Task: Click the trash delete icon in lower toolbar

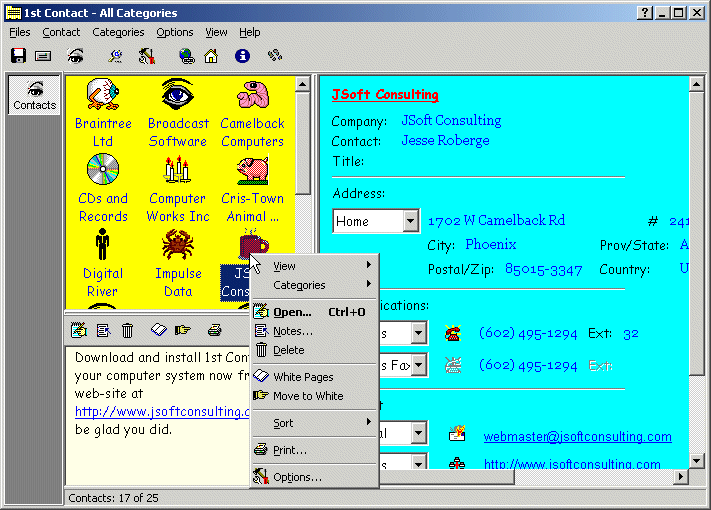Action: point(127,330)
